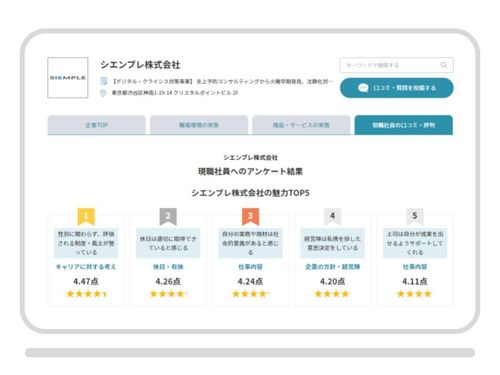Click the company address text line
The width and height of the screenshot is (500, 375).
175,93
